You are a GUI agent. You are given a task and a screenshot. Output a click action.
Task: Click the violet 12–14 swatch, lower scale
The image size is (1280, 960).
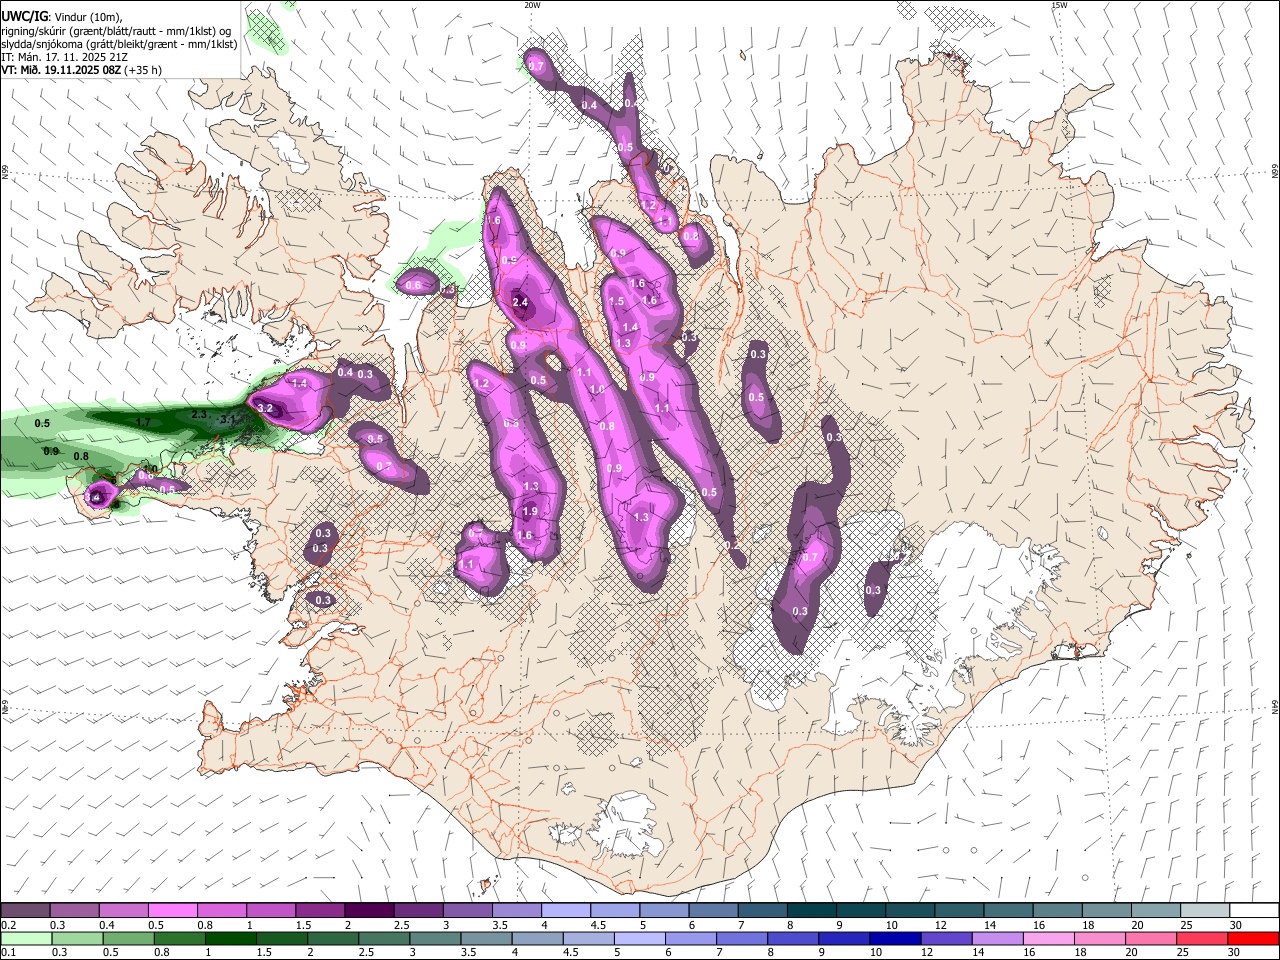tap(946, 938)
